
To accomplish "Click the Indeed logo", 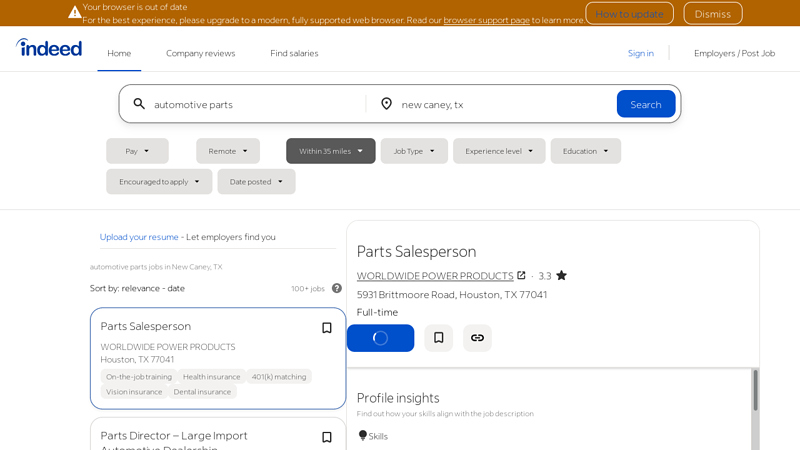I will pos(49,48).
